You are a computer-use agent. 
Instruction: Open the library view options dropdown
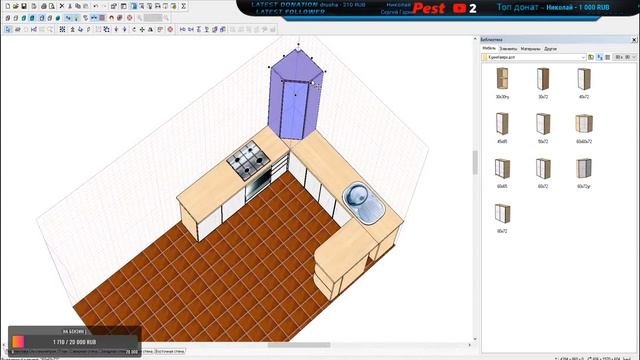[626, 57]
